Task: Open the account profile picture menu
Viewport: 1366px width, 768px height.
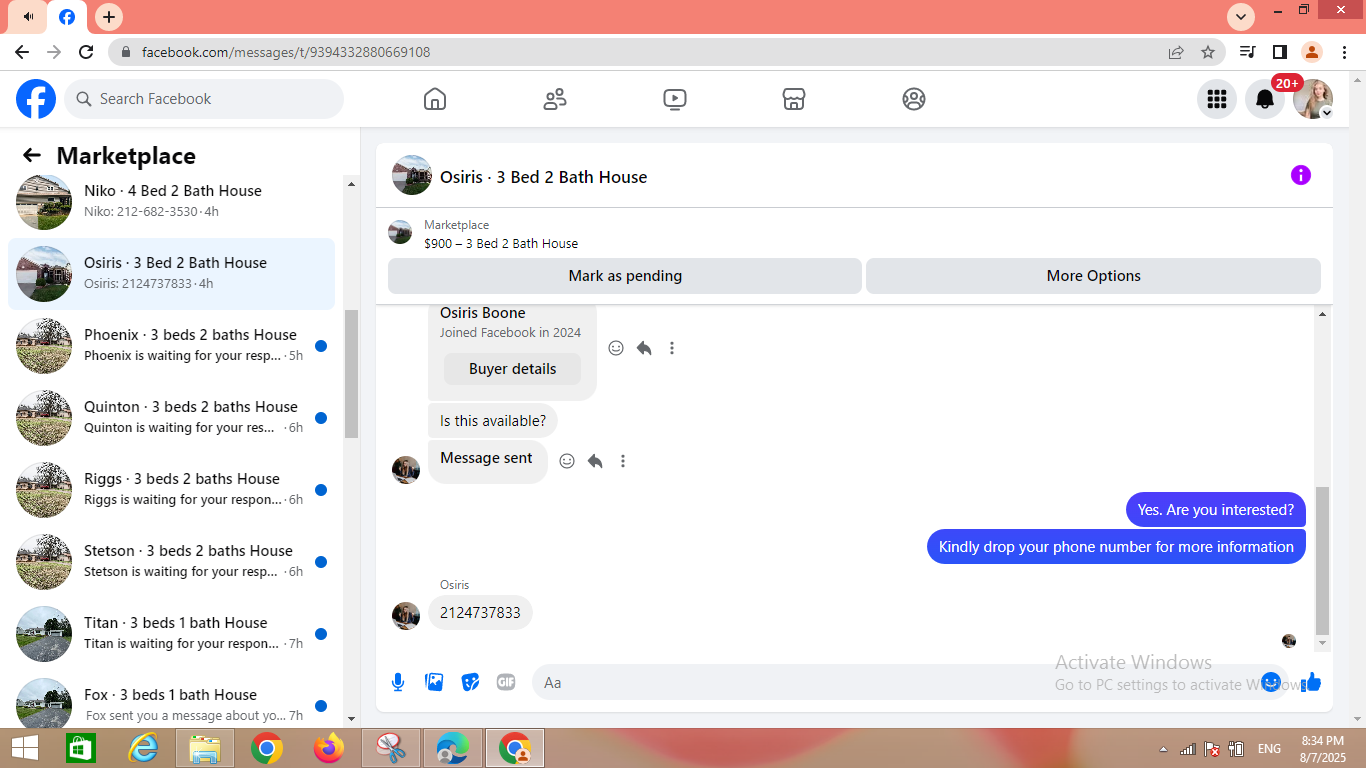Action: pyautogui.click(x=1313, y=99)
